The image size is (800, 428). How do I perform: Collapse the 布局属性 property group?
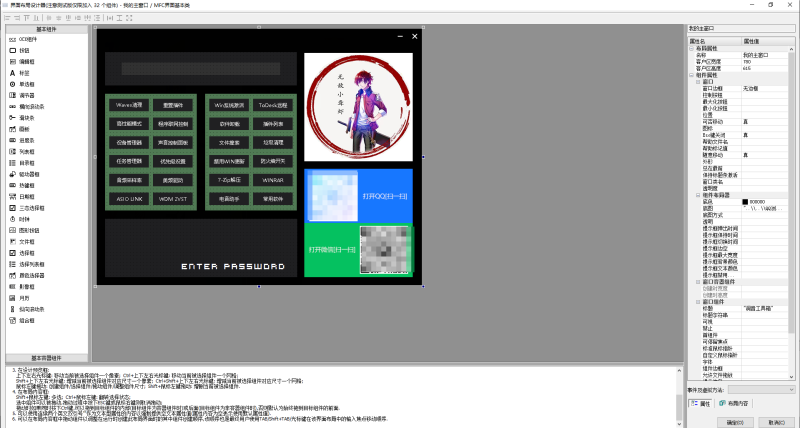[x=692, y=48]
